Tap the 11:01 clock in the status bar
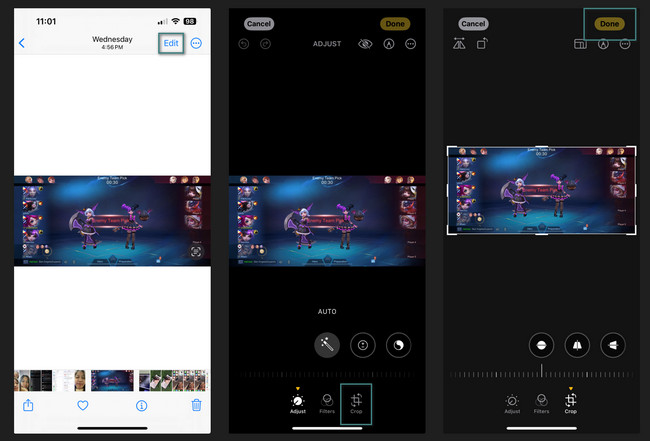 tap(46, 22)
